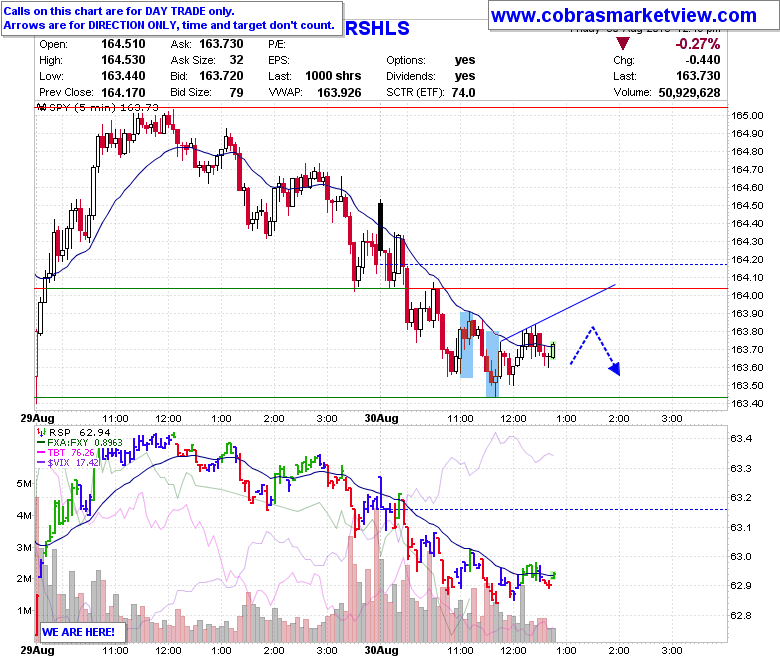Image resolution: width=780 pixels, height=659 pixels.
Task: Click the RSP 62.94 legend entry
Action: [79, 432]
